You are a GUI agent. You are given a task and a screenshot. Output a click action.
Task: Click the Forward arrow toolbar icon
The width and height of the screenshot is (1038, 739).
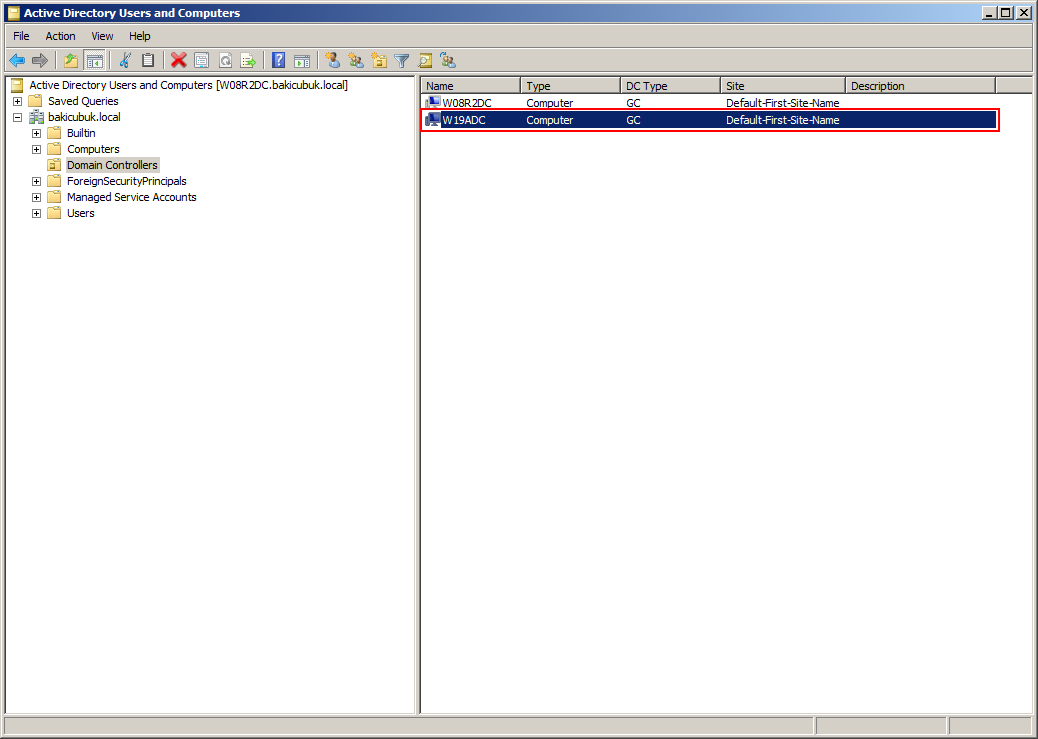click(x=40, y=61)
